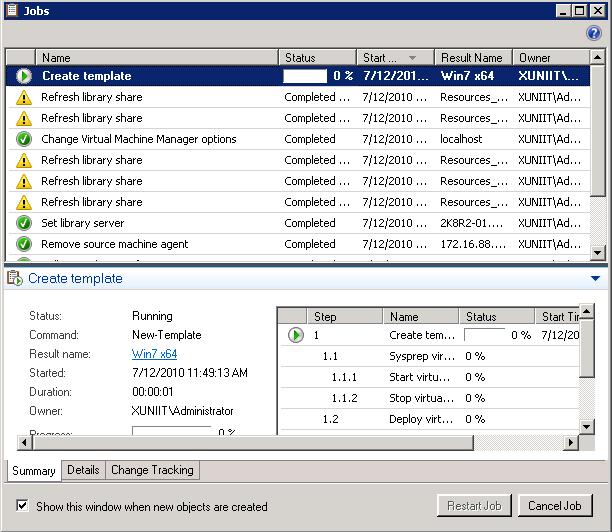
Task: Click the Create template icon in details header
Action: pyautogui.click(x=15, y=279)
